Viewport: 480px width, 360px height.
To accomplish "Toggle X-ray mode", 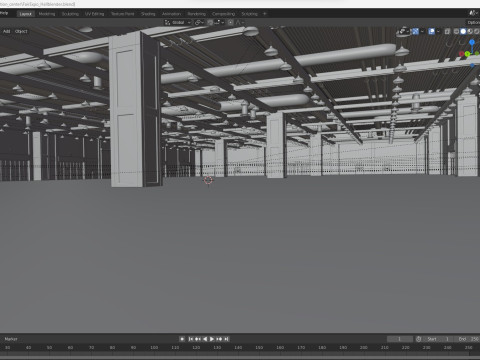I will (x=447, y=31).
